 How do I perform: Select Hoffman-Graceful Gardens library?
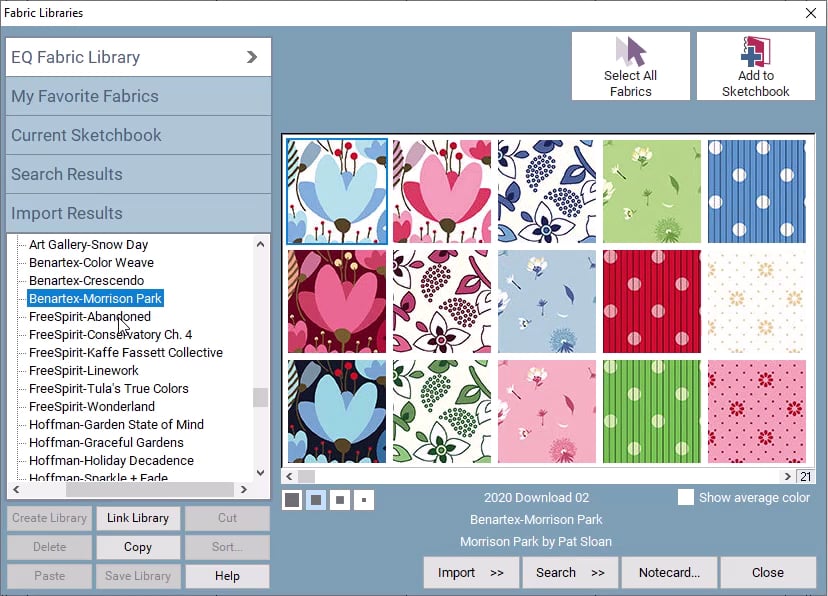coord(106,442)
